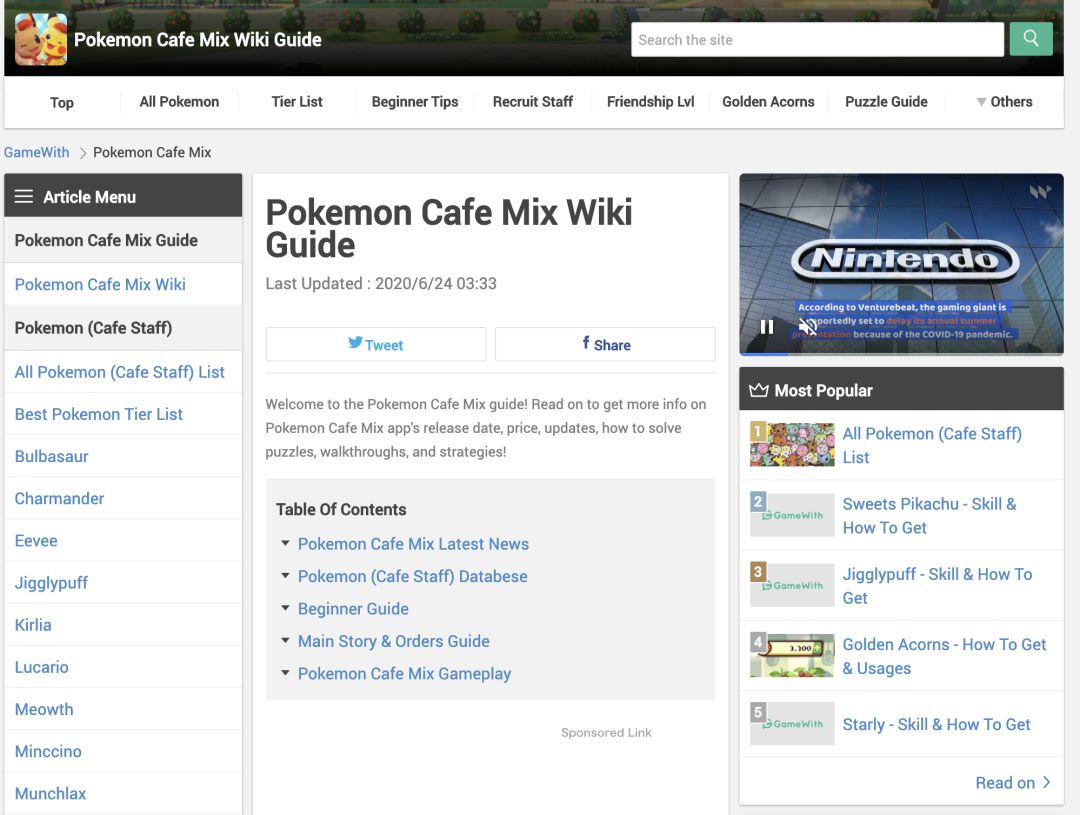Open the Article Menu hamburger icon
Screen dimensions: 1080x815
click(x=24, y=197)
